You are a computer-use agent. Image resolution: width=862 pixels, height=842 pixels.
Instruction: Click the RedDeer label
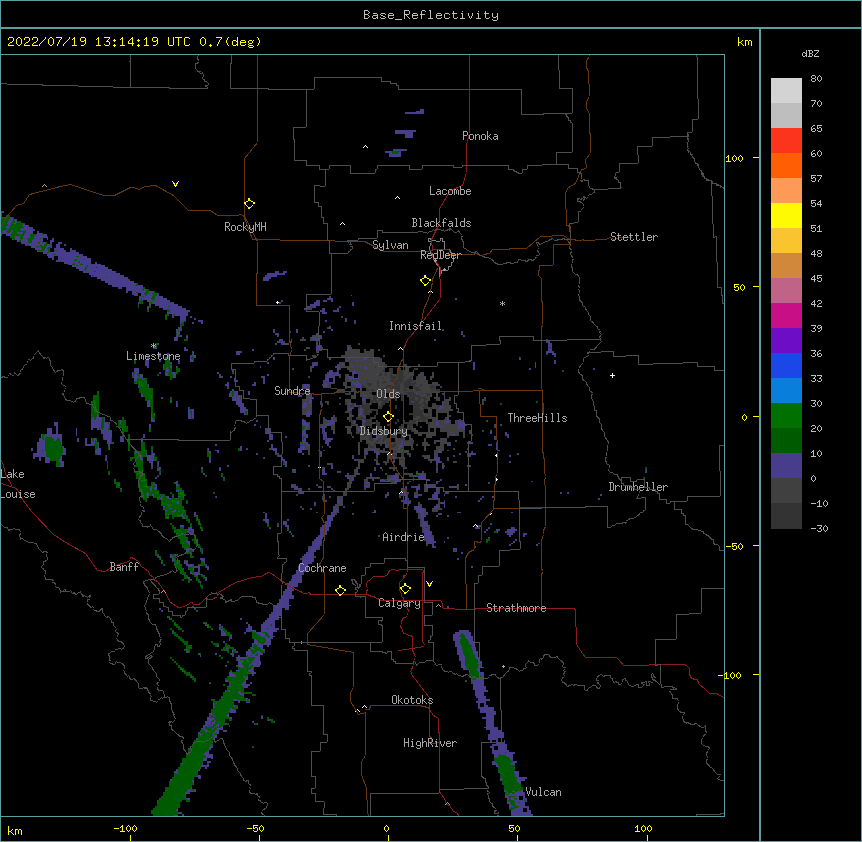pos(440,255)
